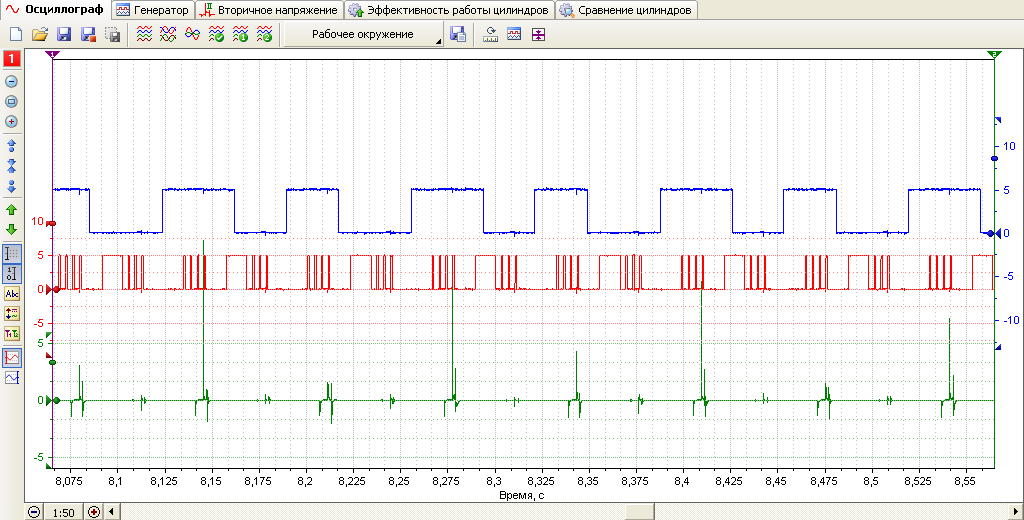Zoom out vertically with minus icon
This screenshot has height=520, width=1024.
pyautogui.click(x=11, y=82)
